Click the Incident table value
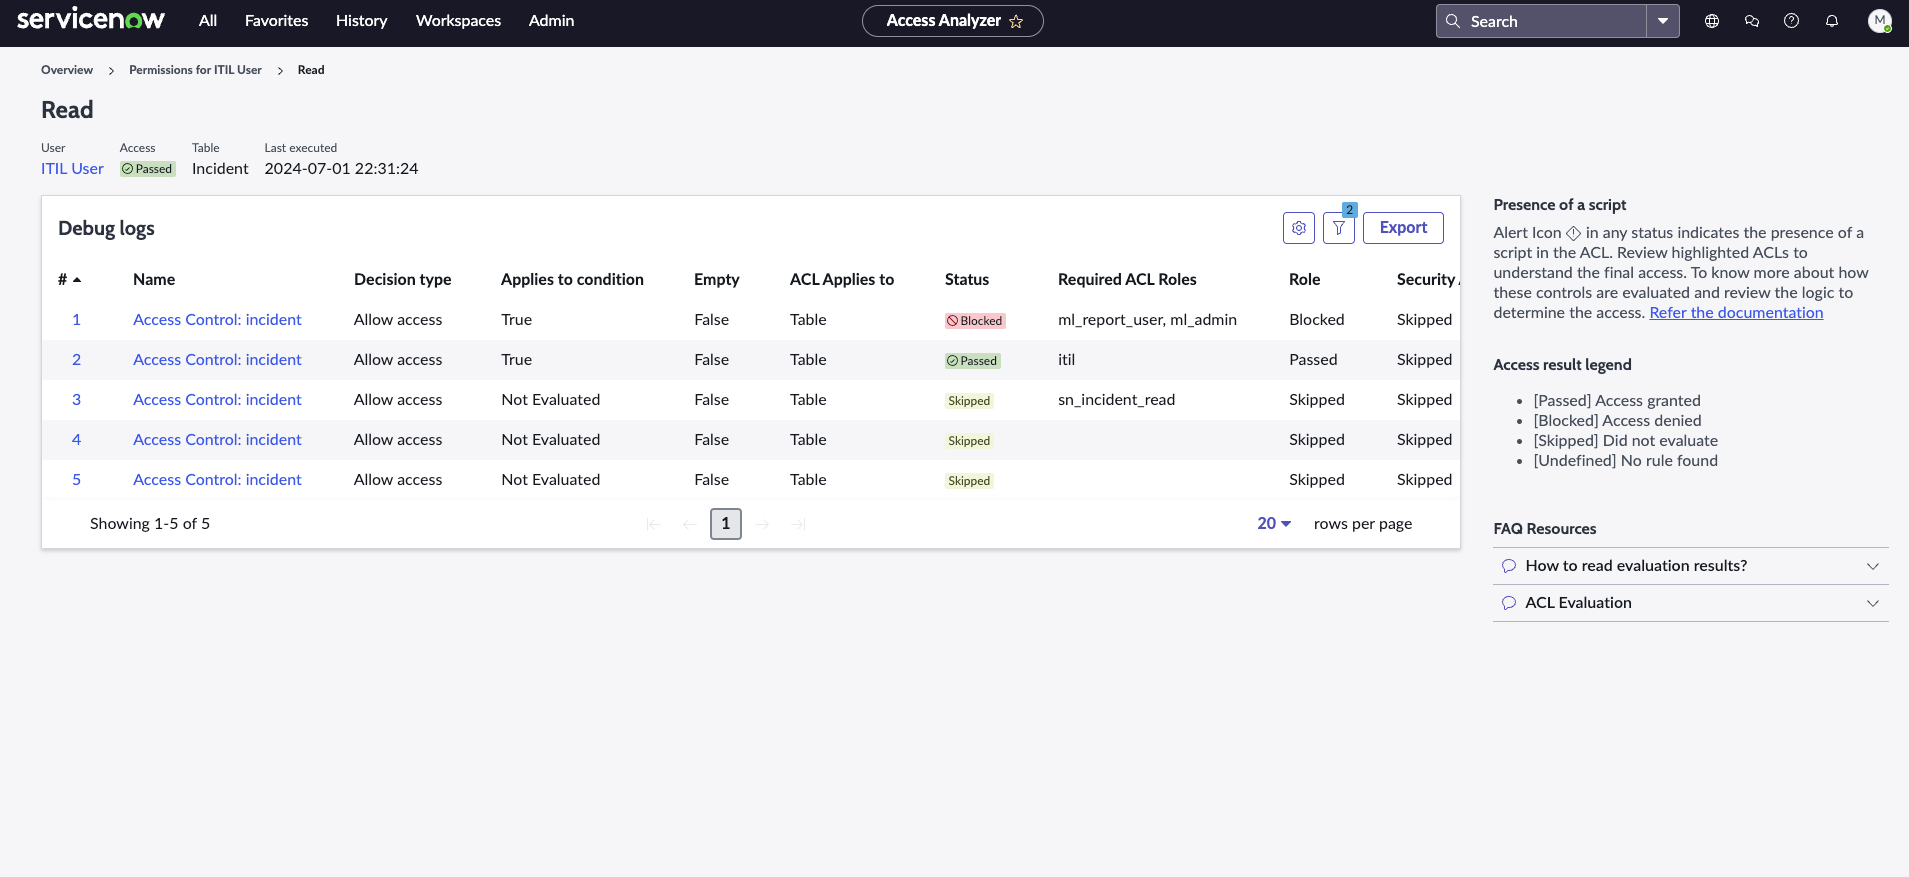 click(220, 169)
